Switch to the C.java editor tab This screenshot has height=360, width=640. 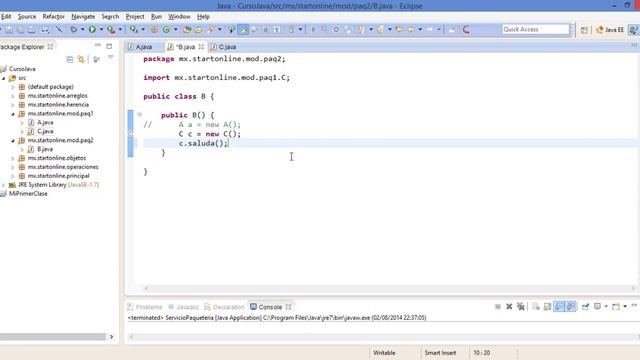pyautogui.click(x=223, y=47)
